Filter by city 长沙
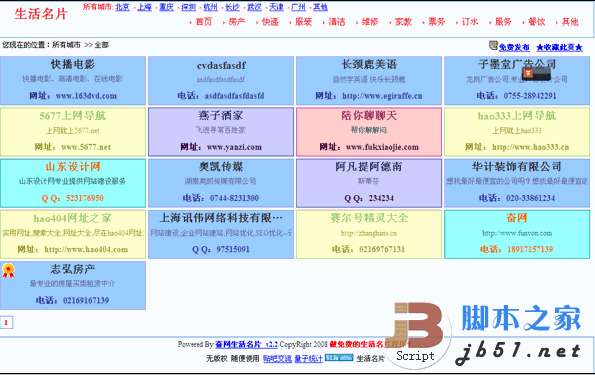The width and height of the screenshot is (595, 375). pyautogui.click(x=233, y=7)
